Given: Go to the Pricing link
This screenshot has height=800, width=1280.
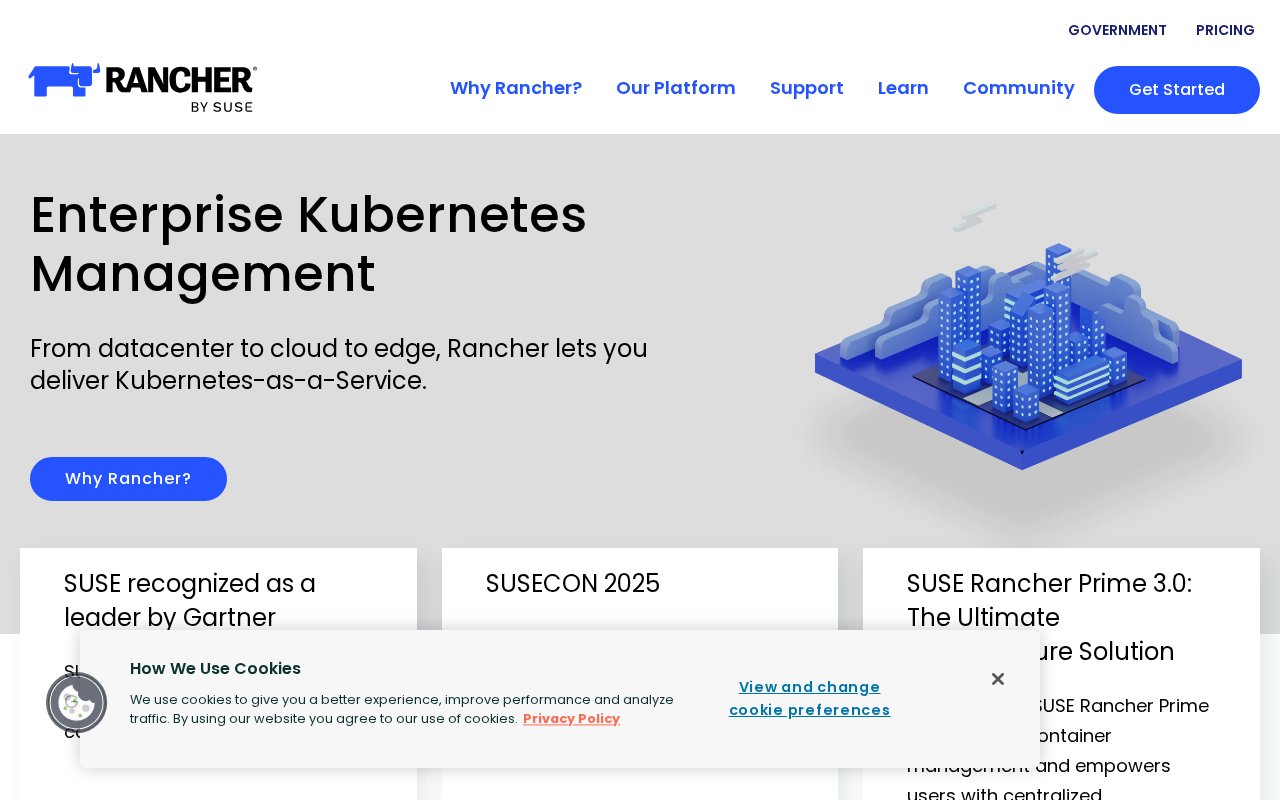Looking at the screenshot, I should [1225, 30].
